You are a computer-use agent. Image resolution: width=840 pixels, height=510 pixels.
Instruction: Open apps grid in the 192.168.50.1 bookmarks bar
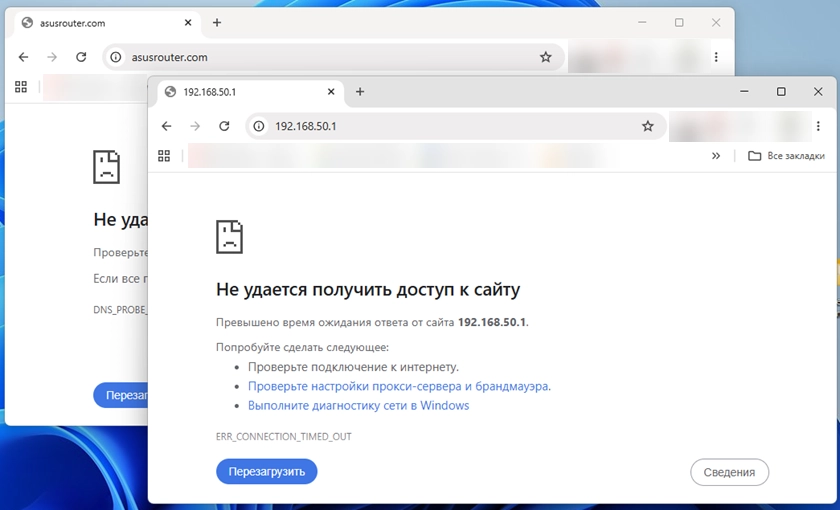164,156
